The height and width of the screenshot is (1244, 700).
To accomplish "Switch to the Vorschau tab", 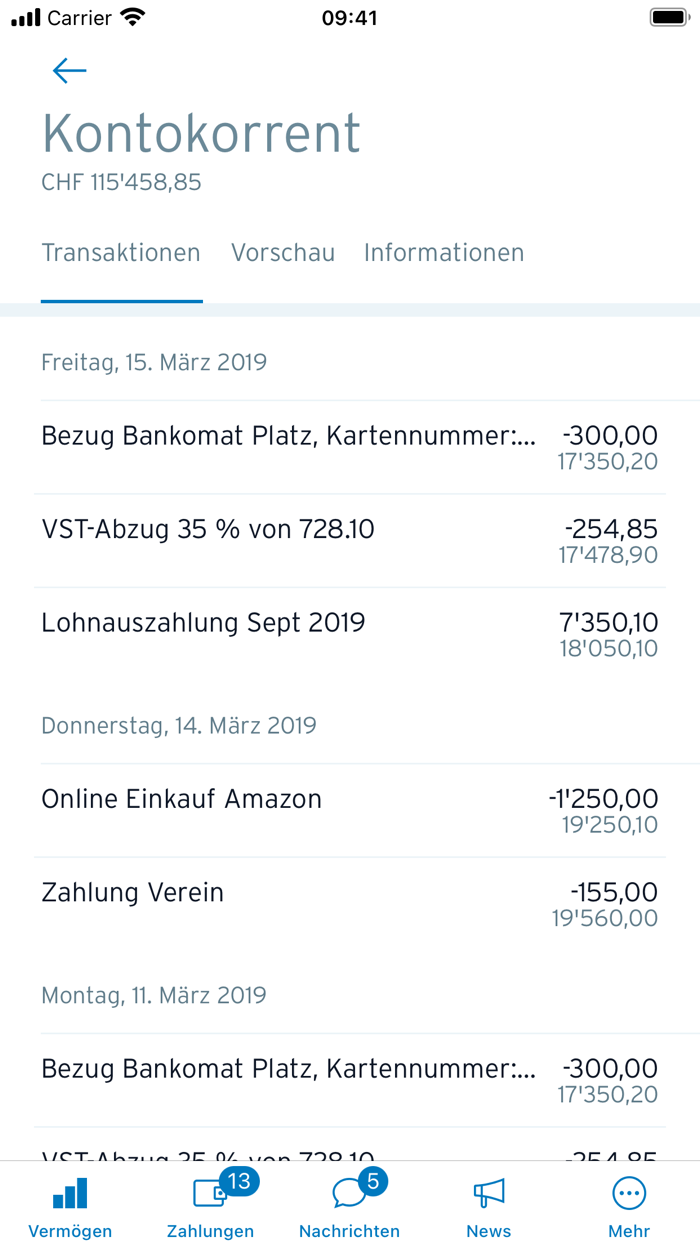I will click(x=283, y=253).
